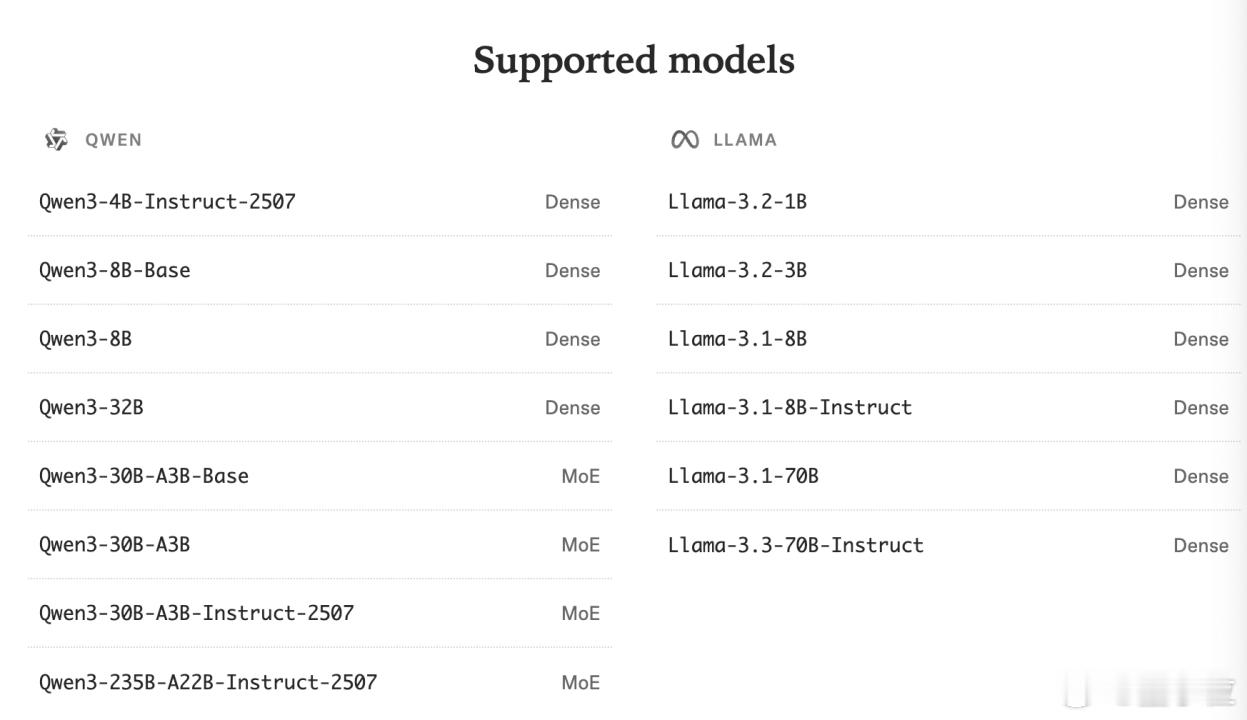This screenshot has height=720, width=1247.
Task: Click Qwen3-30B-A3B-Base in the list
Action: point(143,476)
